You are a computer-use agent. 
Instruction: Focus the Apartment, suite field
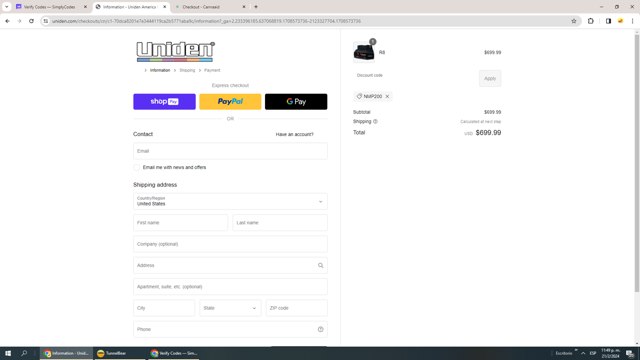[x=230, y=287]
